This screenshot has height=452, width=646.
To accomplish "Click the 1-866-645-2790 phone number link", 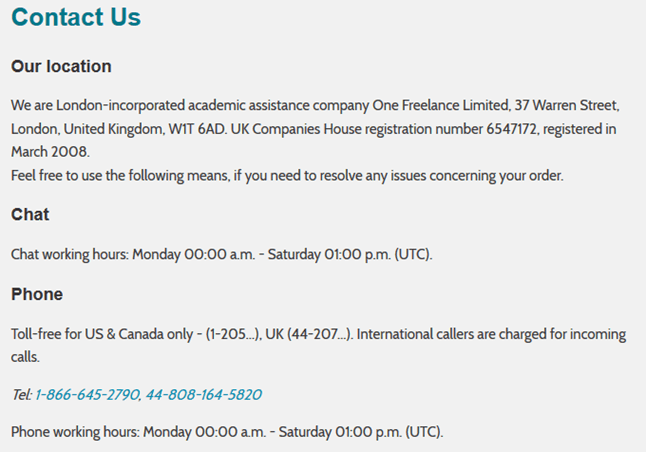I will point(87,395).
